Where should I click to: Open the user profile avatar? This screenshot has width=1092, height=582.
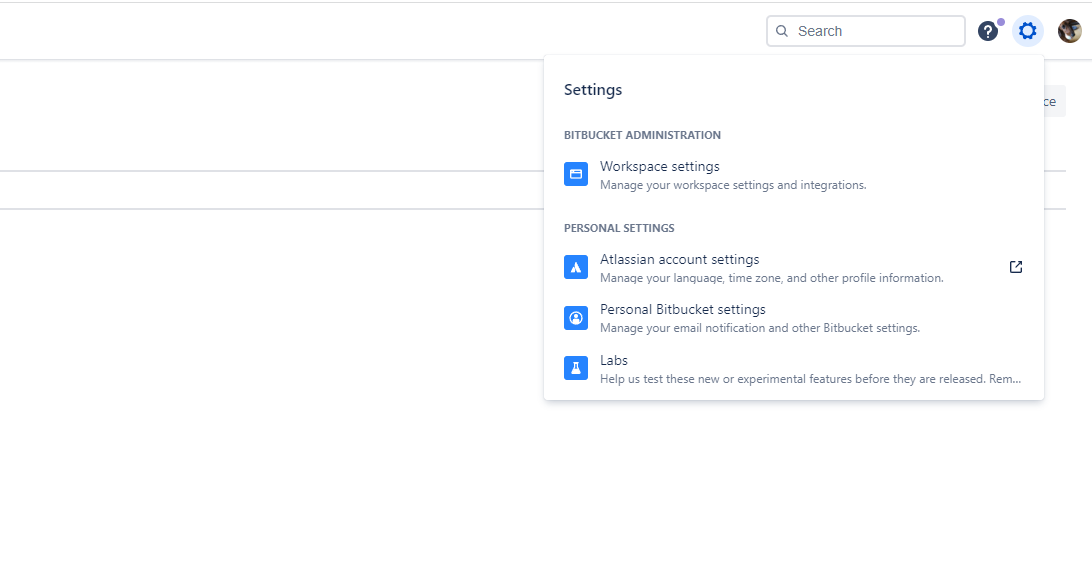pyautogui.click(x=1069, y=31)
